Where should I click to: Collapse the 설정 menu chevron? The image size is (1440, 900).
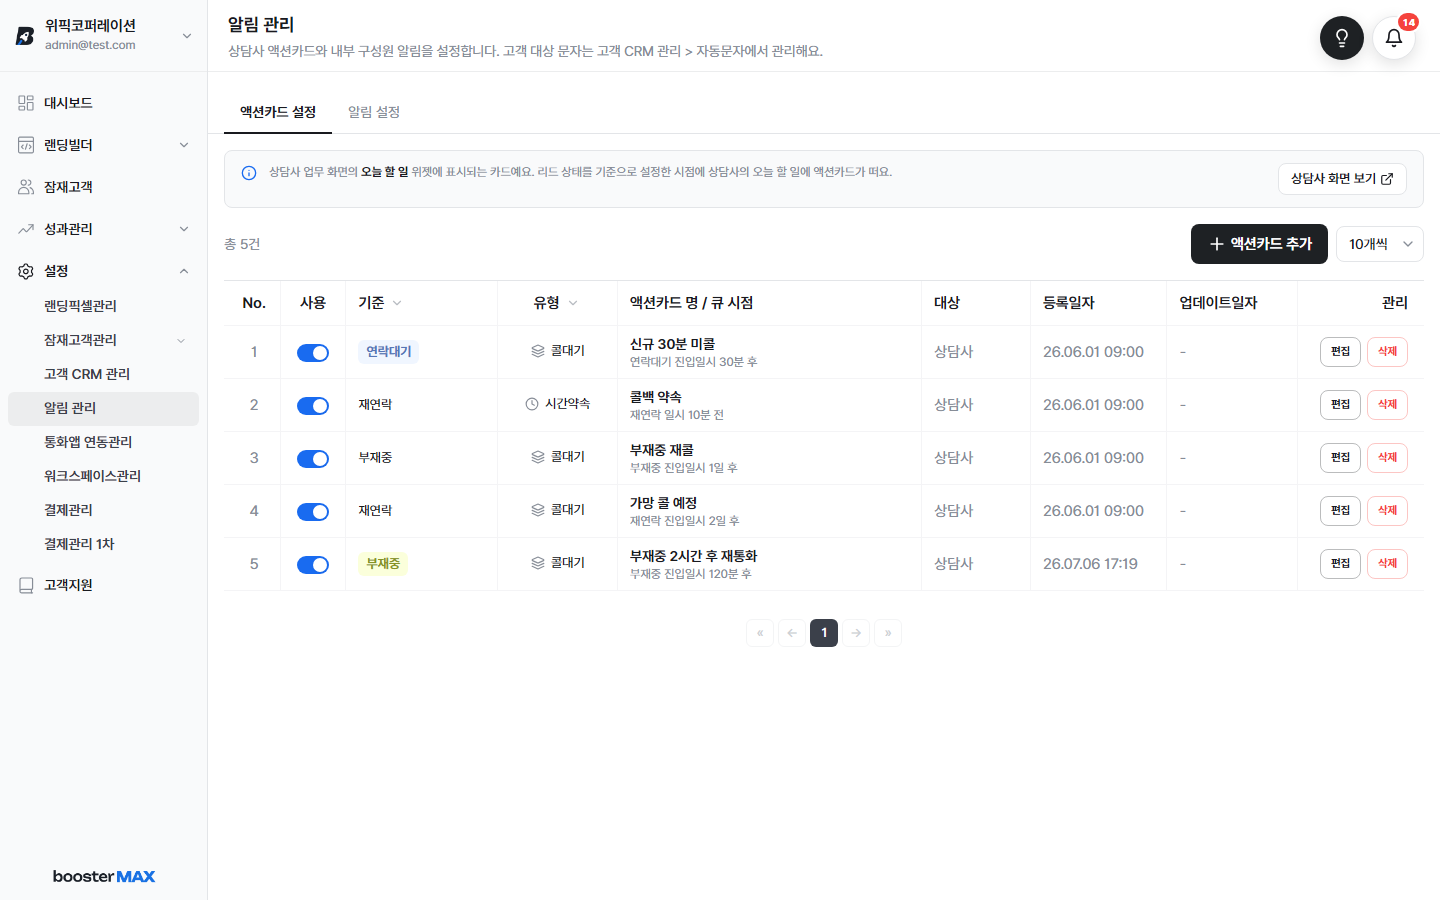point(184,271)
